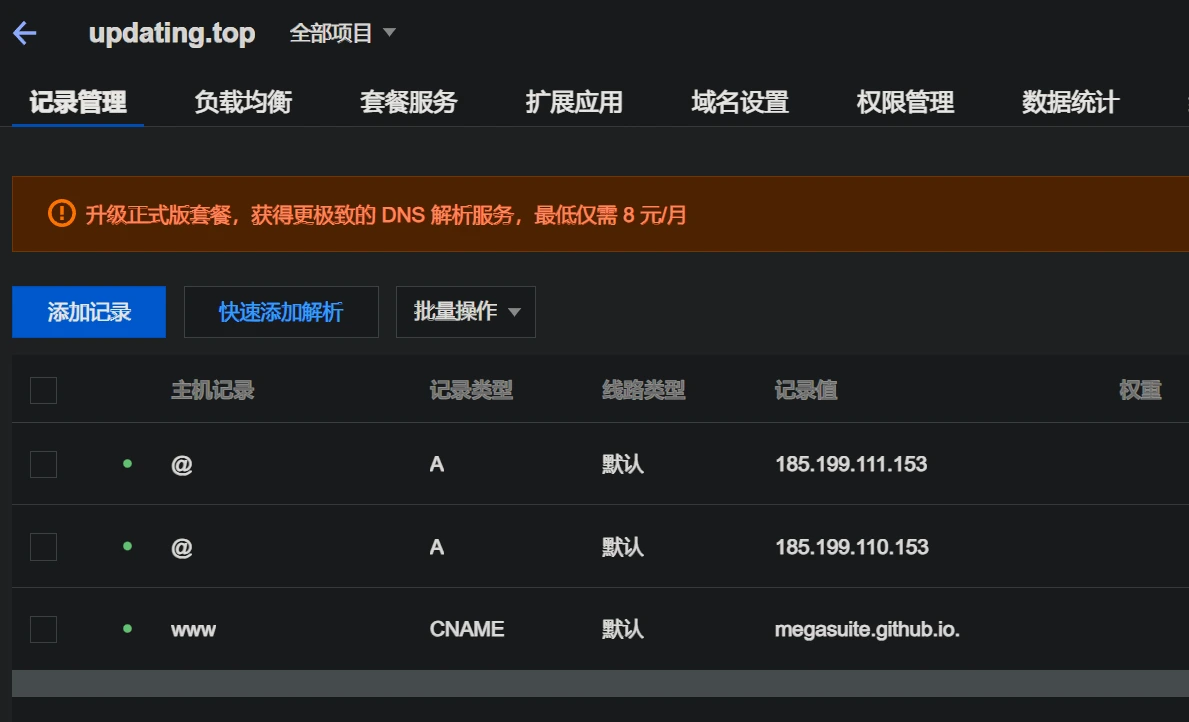Check the box for 185.199.111.153 record
The width and height of the screenshot is (1189, 722).
click(43, 464)
